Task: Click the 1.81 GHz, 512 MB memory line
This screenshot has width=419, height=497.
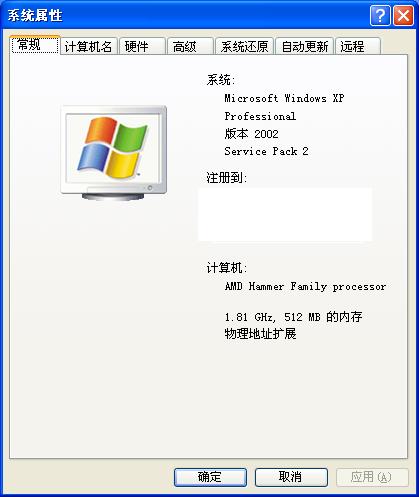Action: 293,317
